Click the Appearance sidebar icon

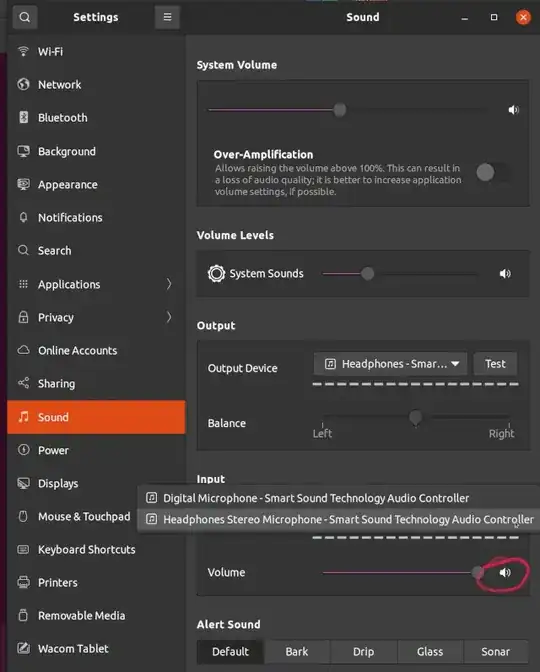[x=23, y=184]
